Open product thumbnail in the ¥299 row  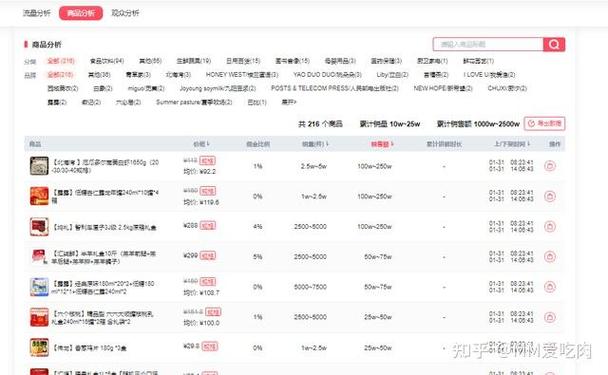click(x=39, y=257)
